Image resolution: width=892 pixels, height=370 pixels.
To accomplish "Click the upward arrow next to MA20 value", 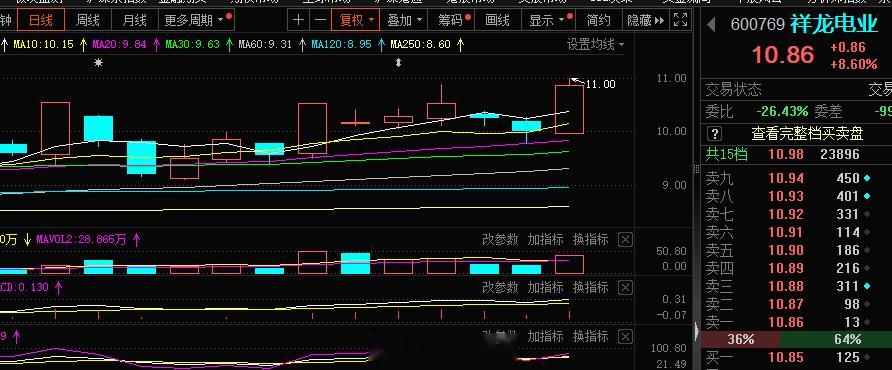I will (x=156, y=44).
